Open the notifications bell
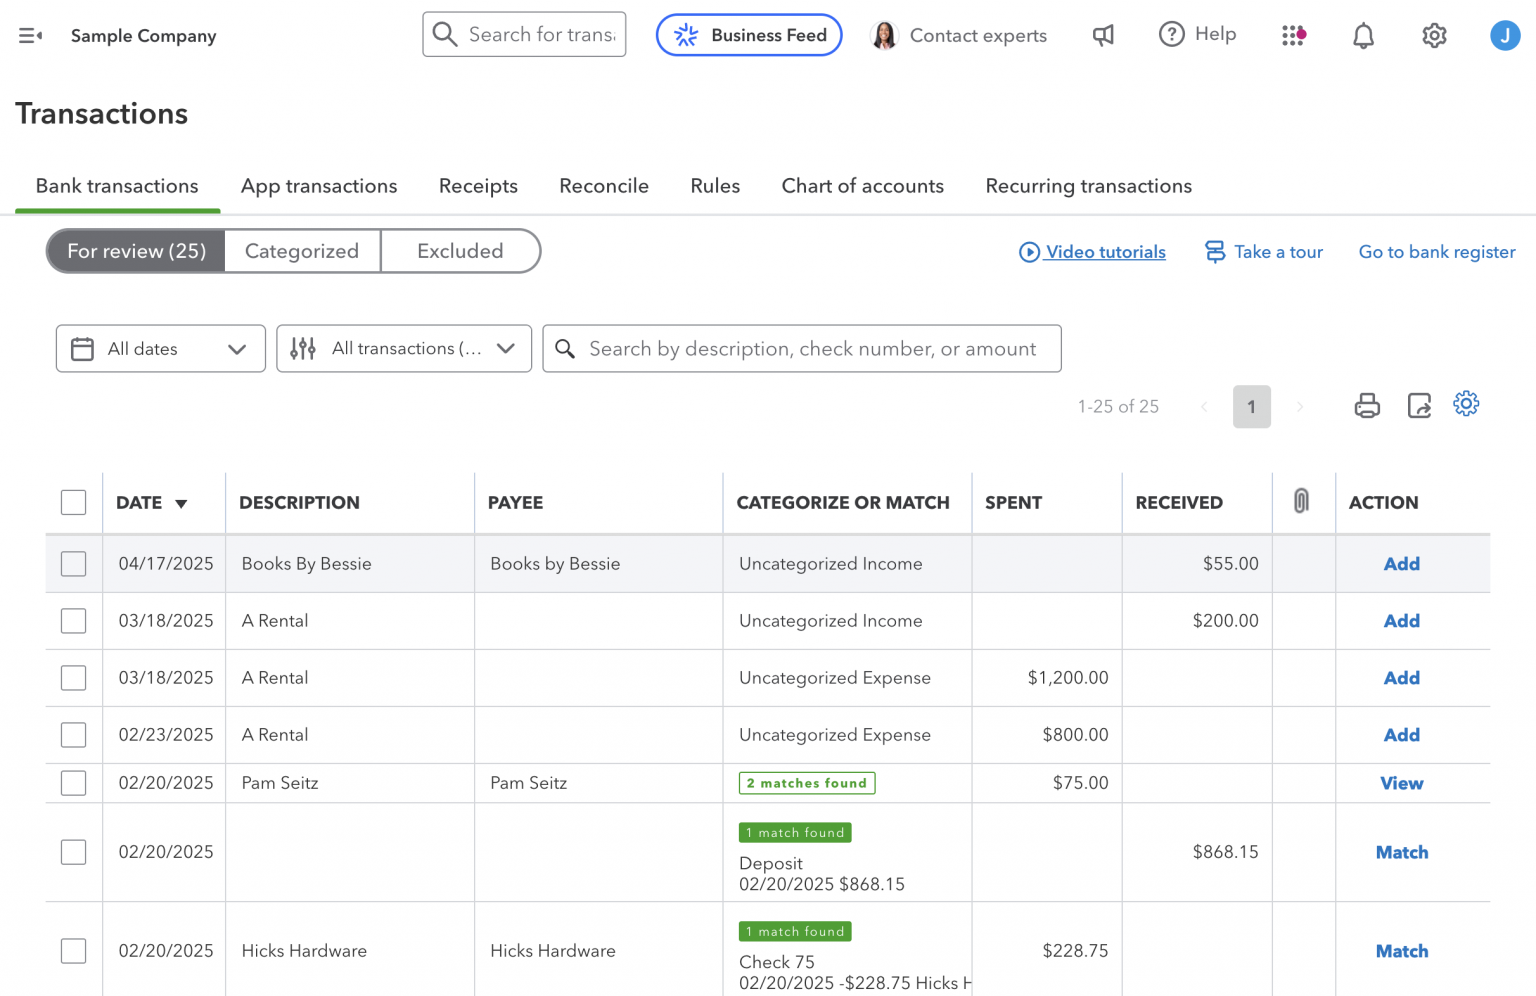Viewport: 1536px width, 996px height. tap(1363, 35)
